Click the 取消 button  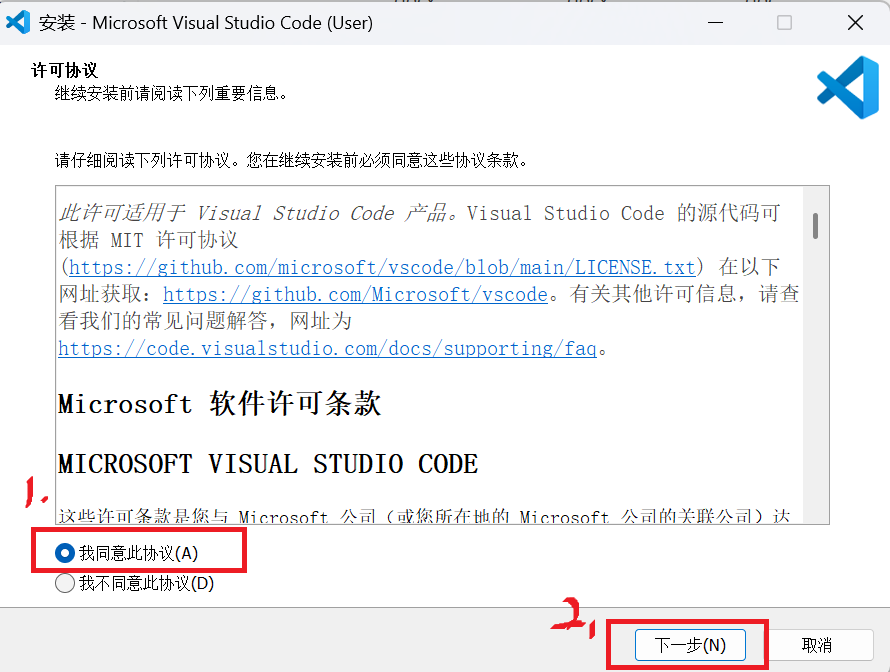(820, 645)
